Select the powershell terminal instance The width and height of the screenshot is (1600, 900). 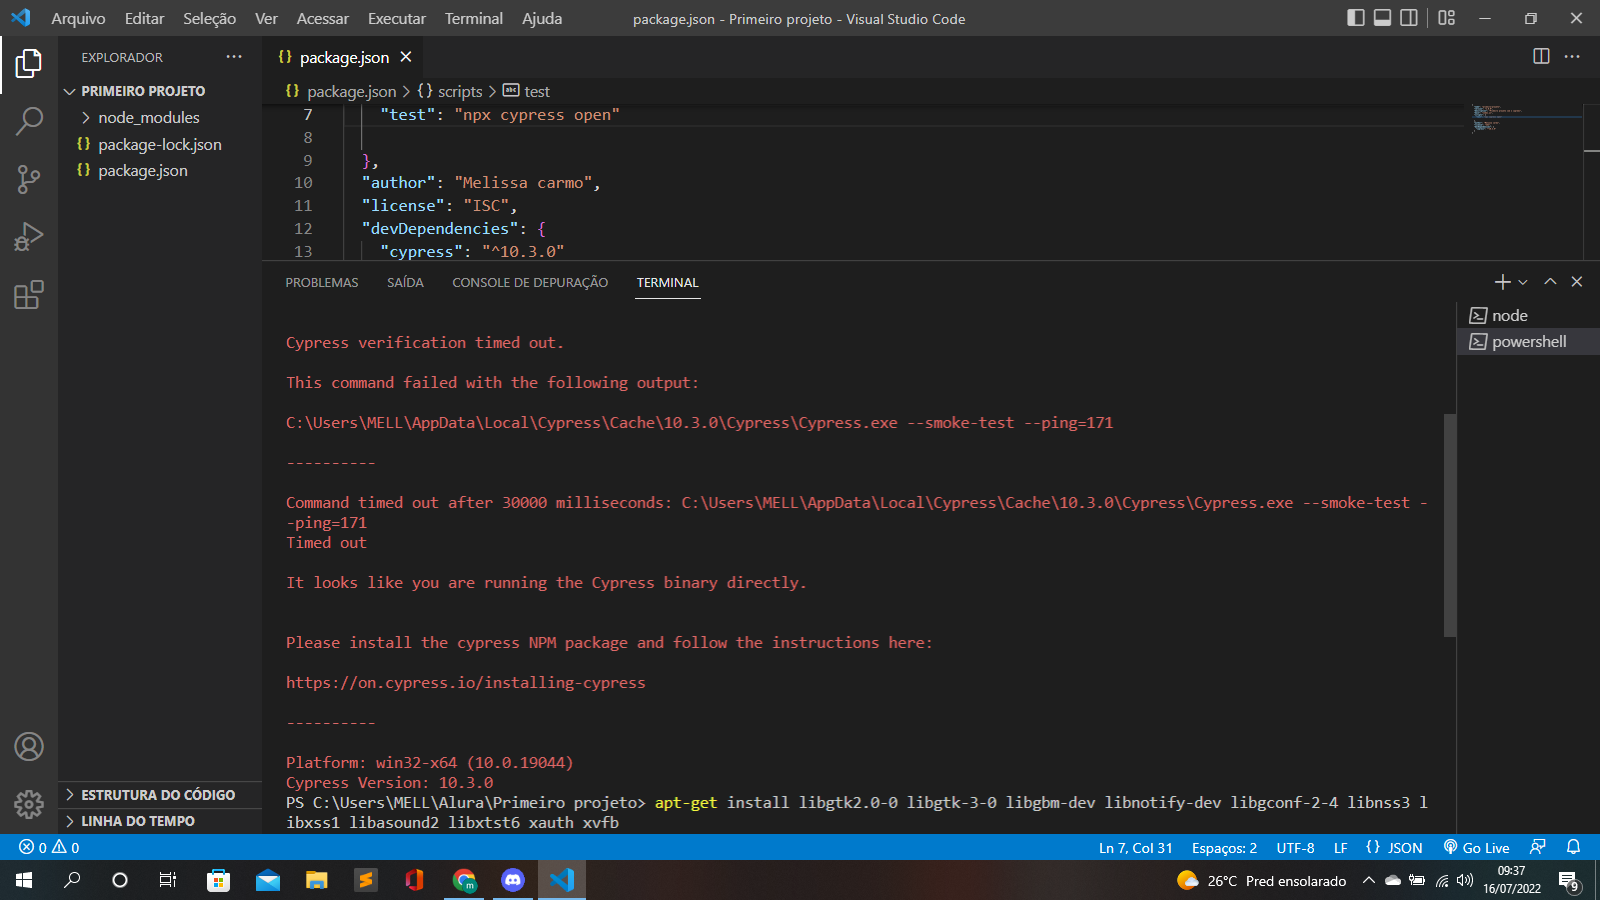point(1528,341)
